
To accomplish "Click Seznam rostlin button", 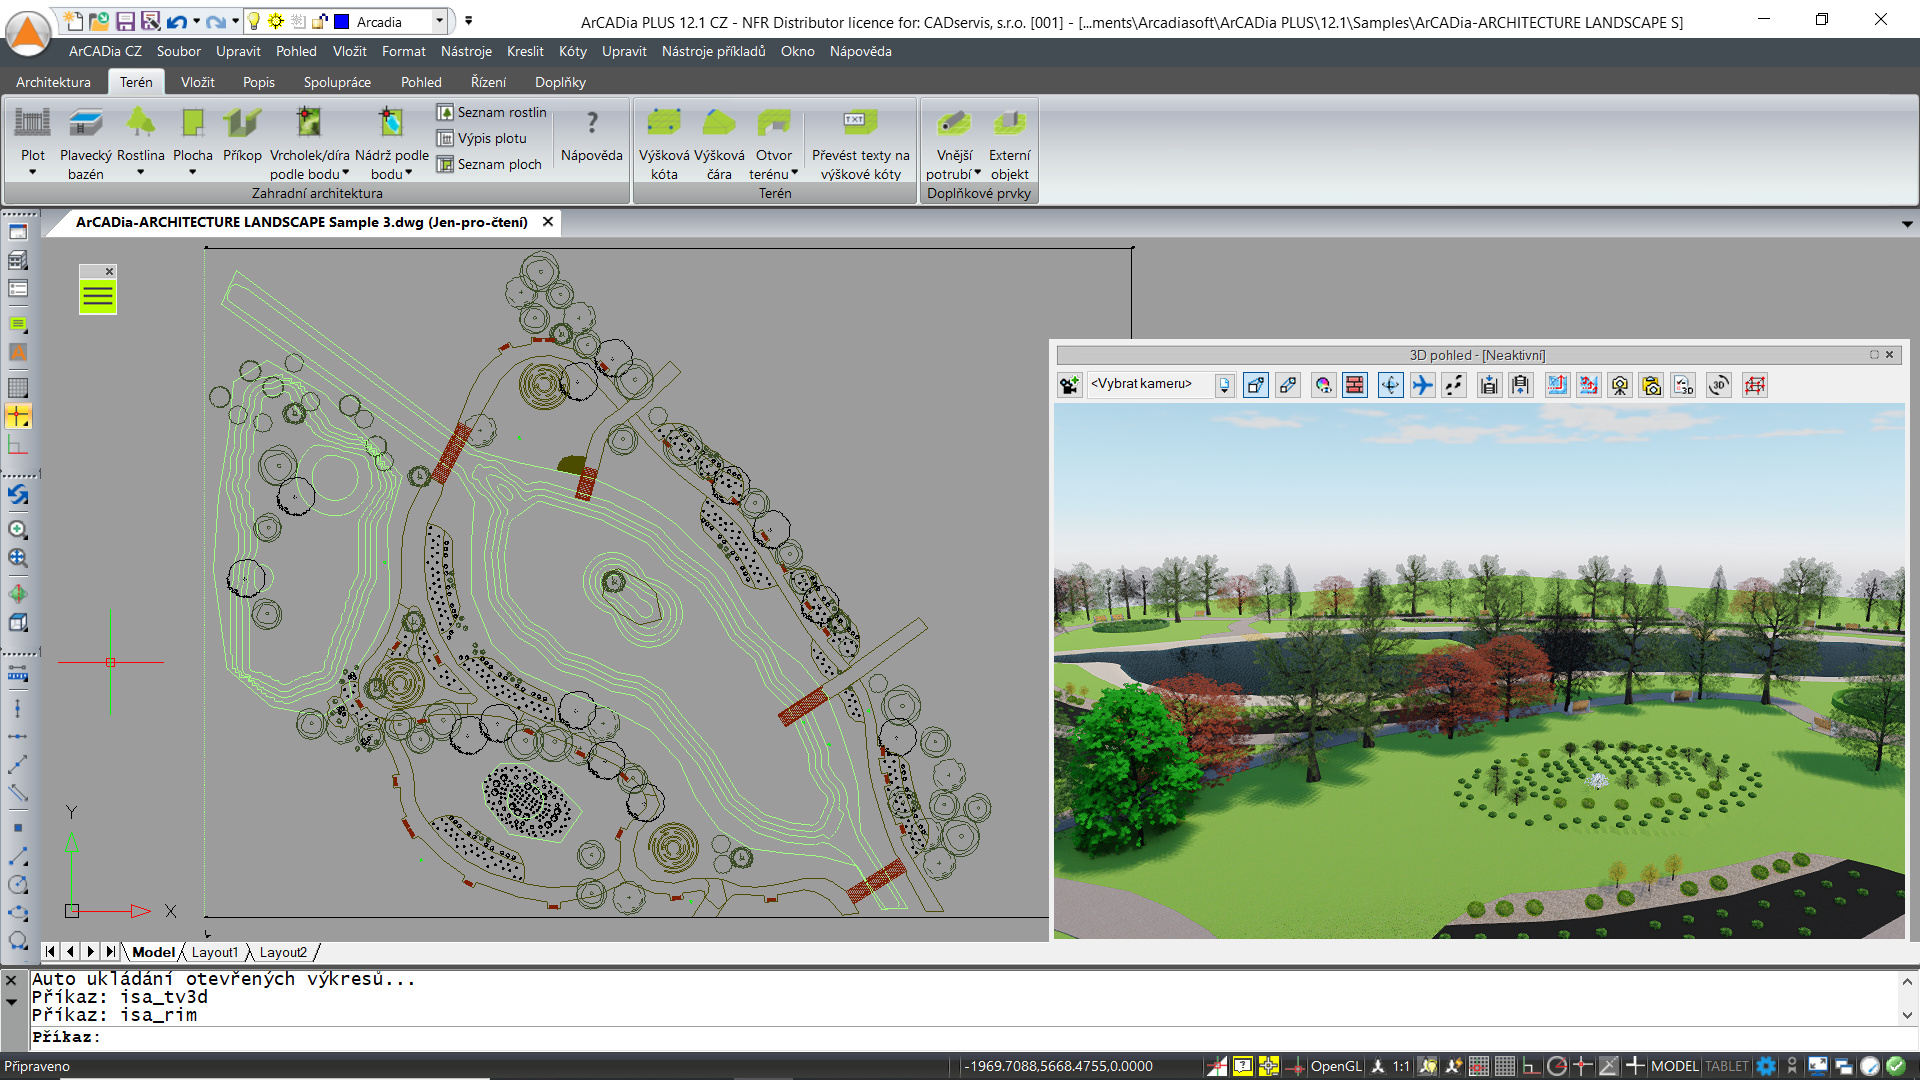I will coord(492,112).
